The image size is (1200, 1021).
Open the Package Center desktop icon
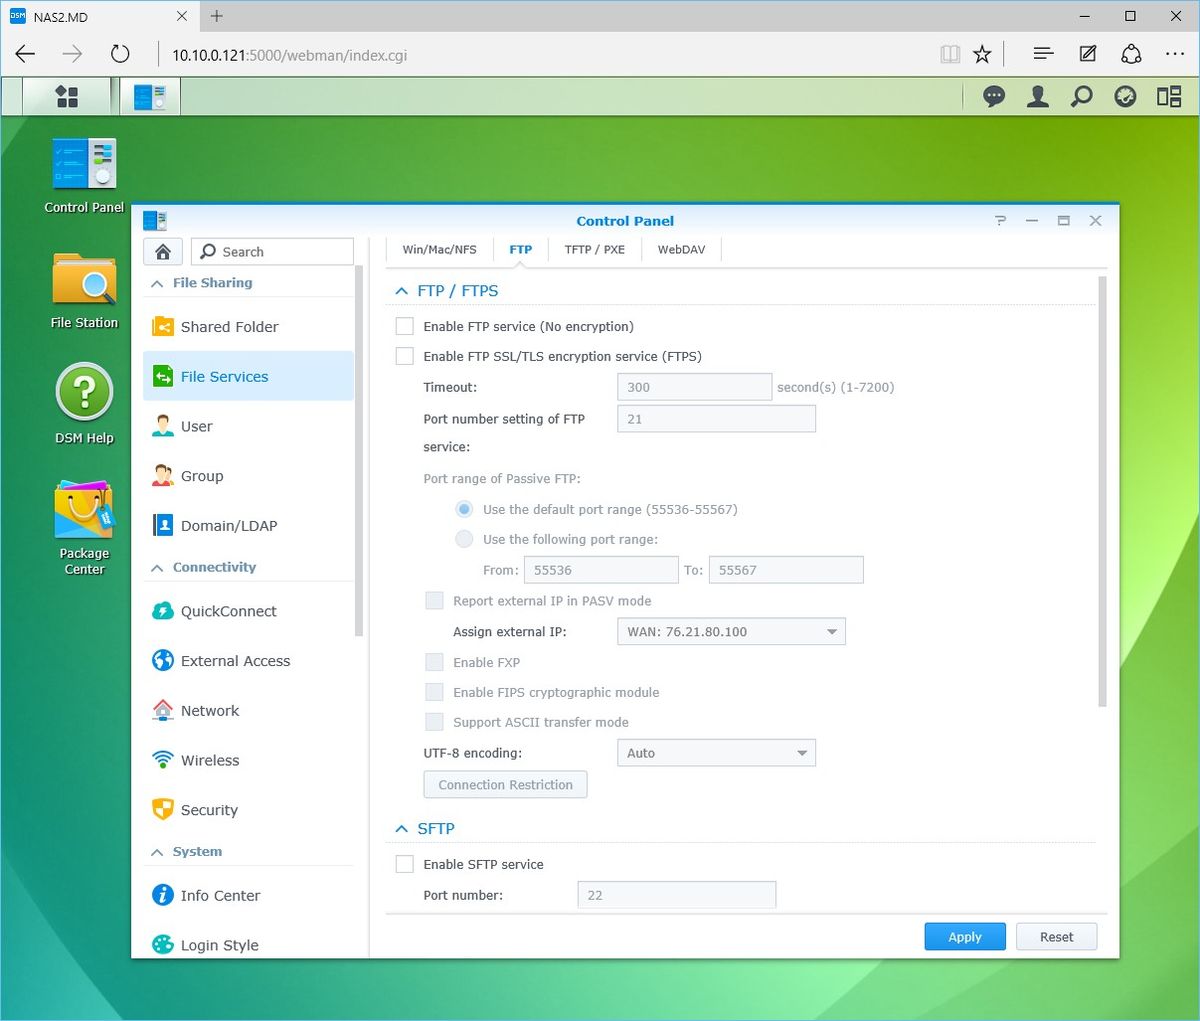pos(84,527)
